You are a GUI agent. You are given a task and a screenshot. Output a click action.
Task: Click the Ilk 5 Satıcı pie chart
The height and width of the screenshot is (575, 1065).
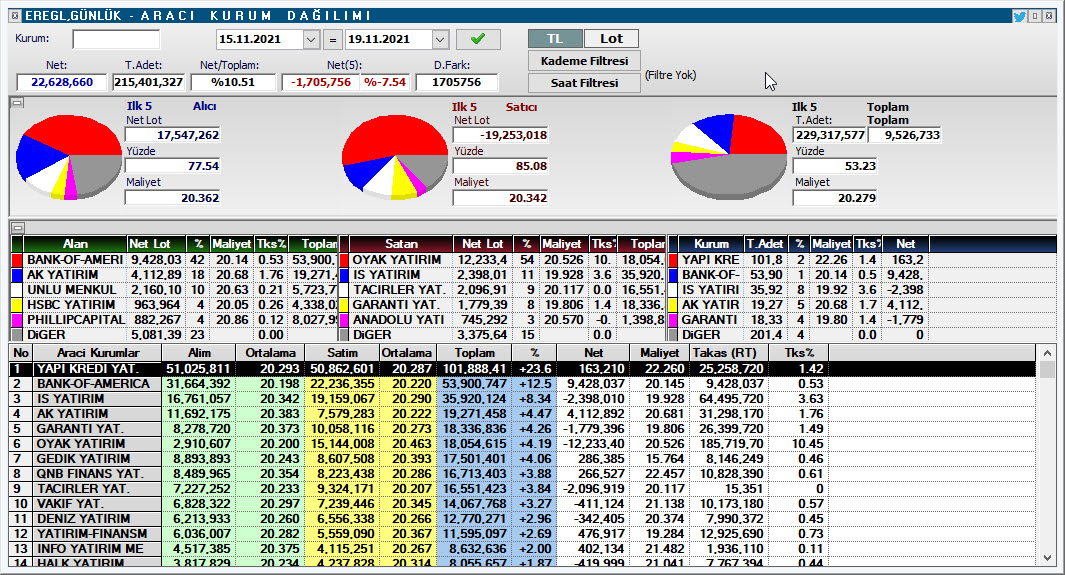click(x=395, y=157)
